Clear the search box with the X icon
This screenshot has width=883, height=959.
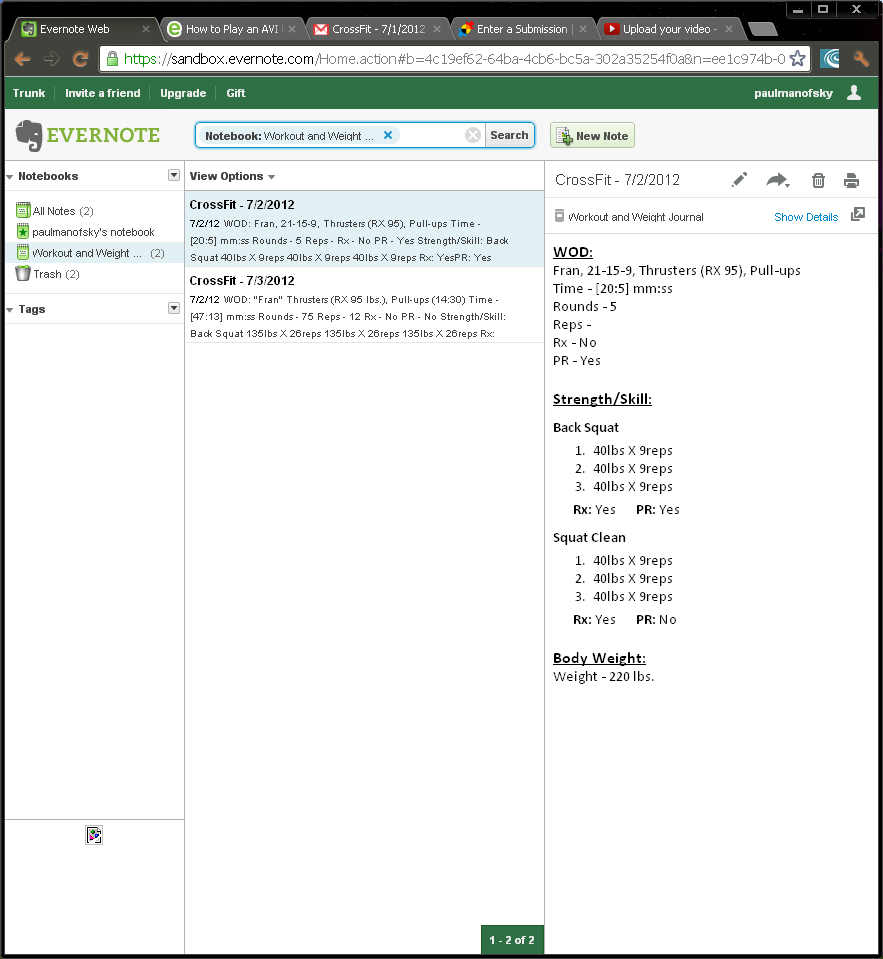[473, 135]
